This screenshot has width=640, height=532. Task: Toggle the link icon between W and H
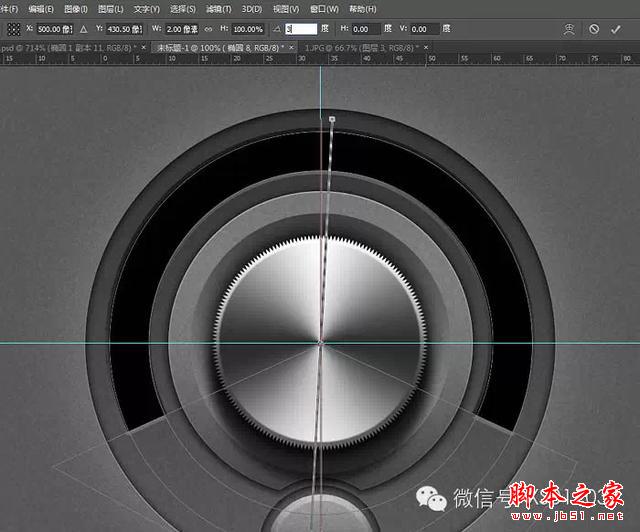tap(208, 29)
